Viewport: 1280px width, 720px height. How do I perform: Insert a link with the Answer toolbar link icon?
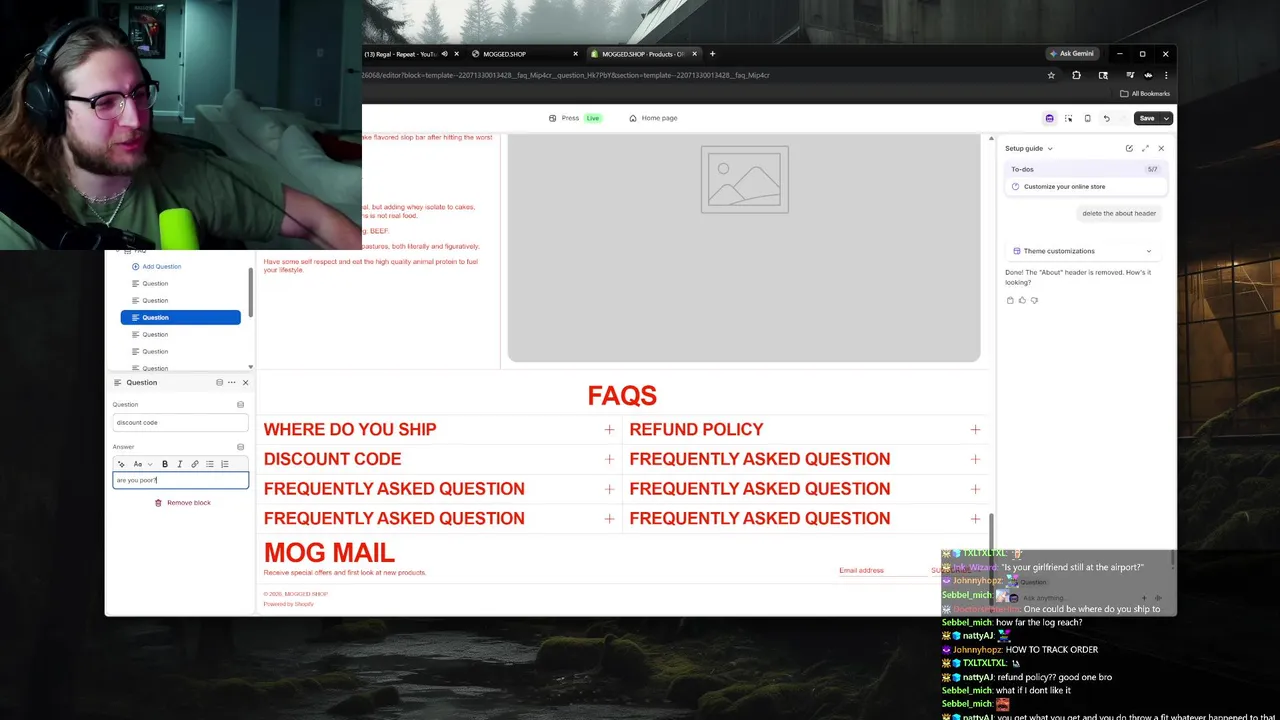pos(194,464)
